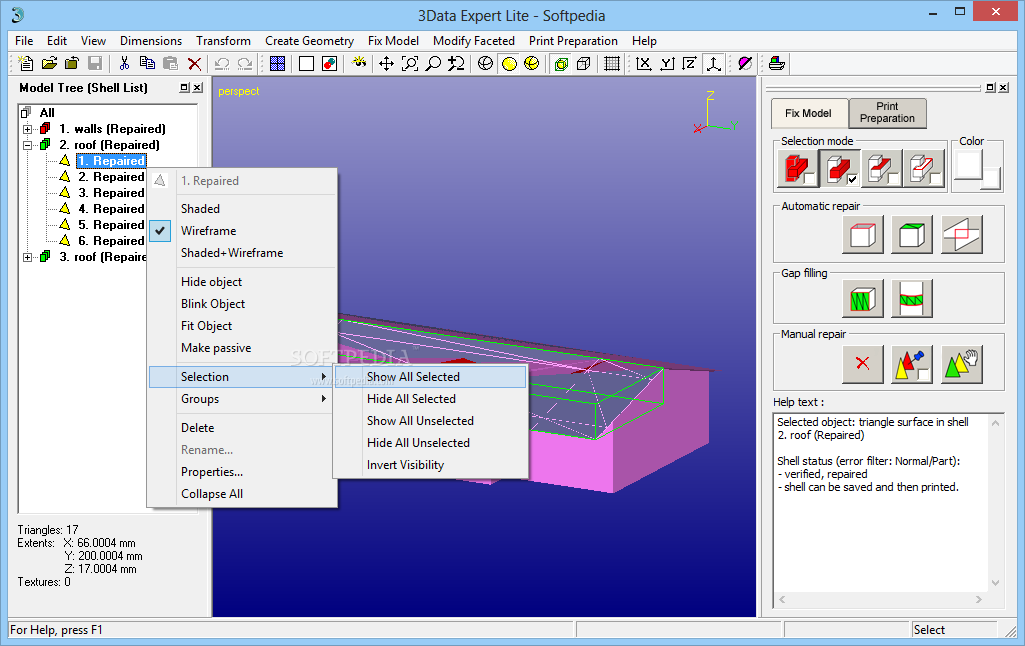The height and width of the screenshot is (646, 1025).
Task: Click the hatched grid display icon
Action: point(612,63)
